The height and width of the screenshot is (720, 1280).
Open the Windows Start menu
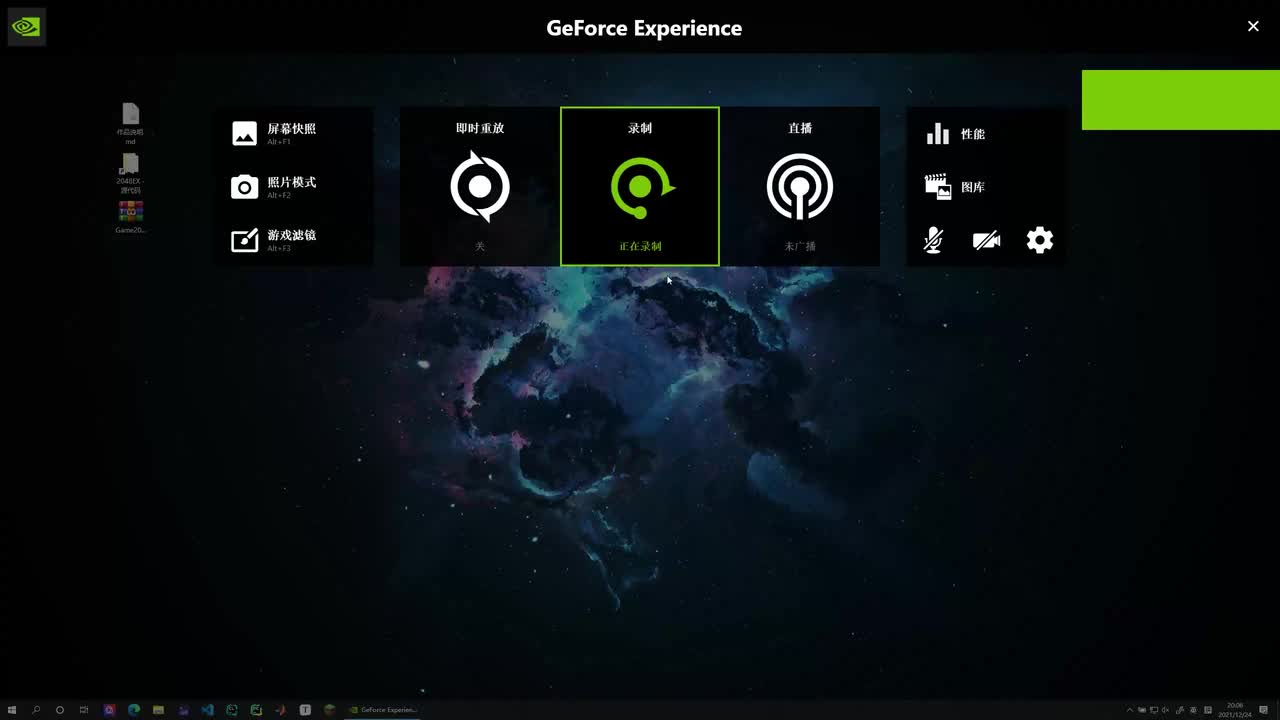[12, 710]
